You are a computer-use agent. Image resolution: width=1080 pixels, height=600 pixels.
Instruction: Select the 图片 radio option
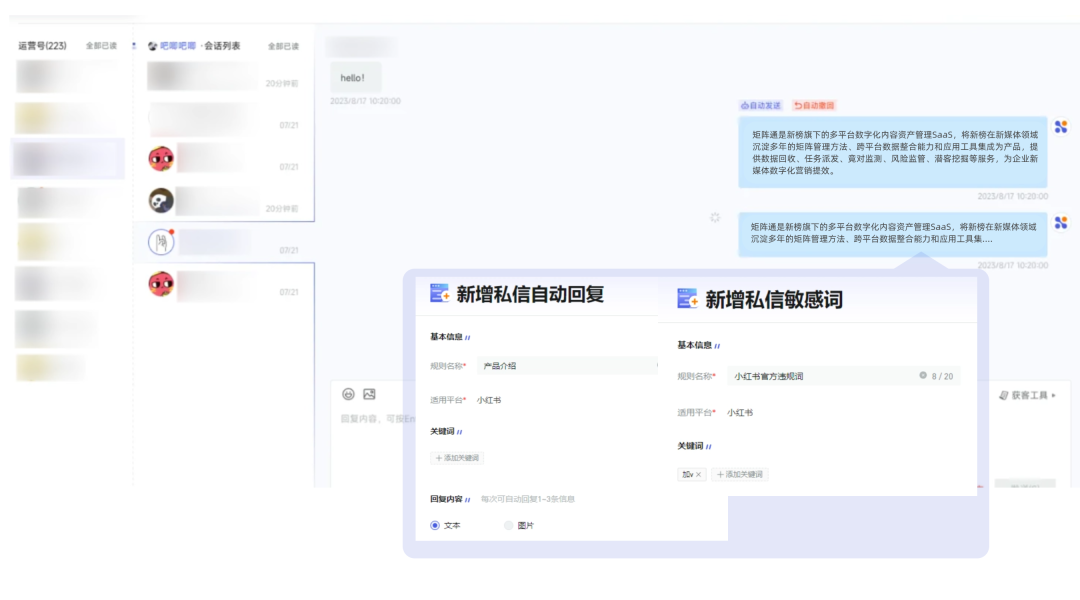(x=508, y=525)
